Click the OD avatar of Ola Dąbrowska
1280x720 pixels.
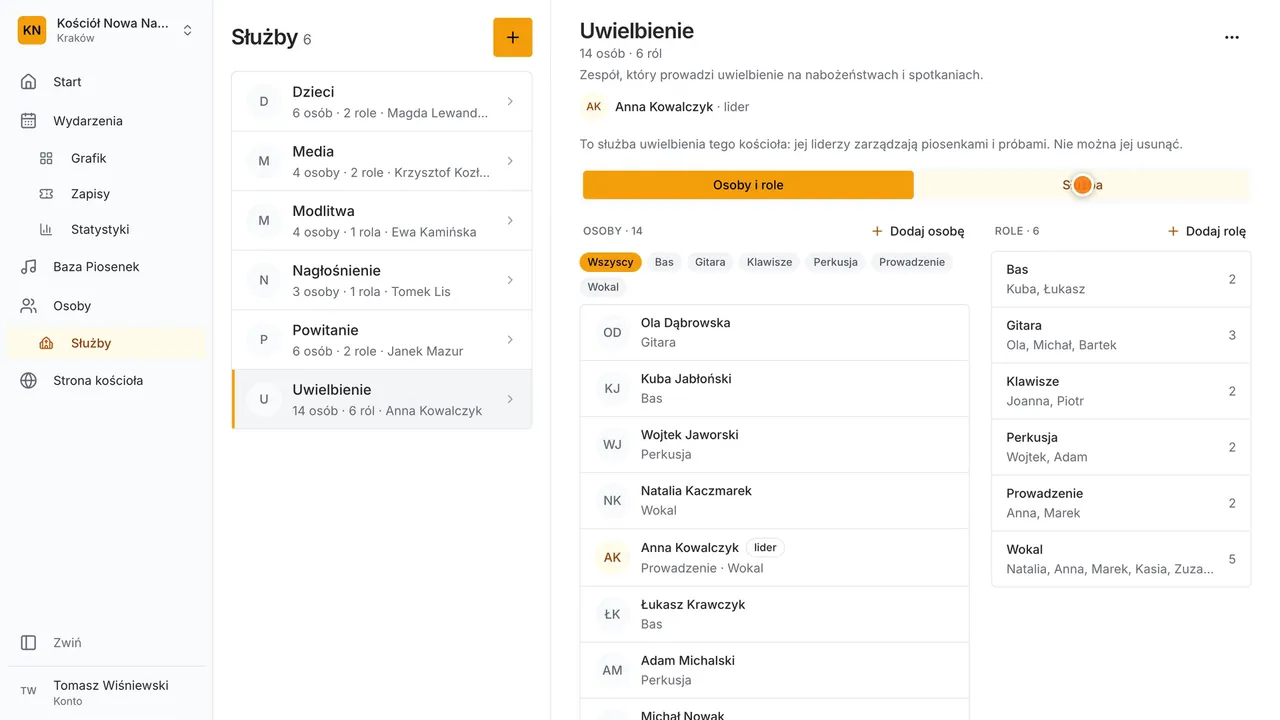[x=612, y=333]
